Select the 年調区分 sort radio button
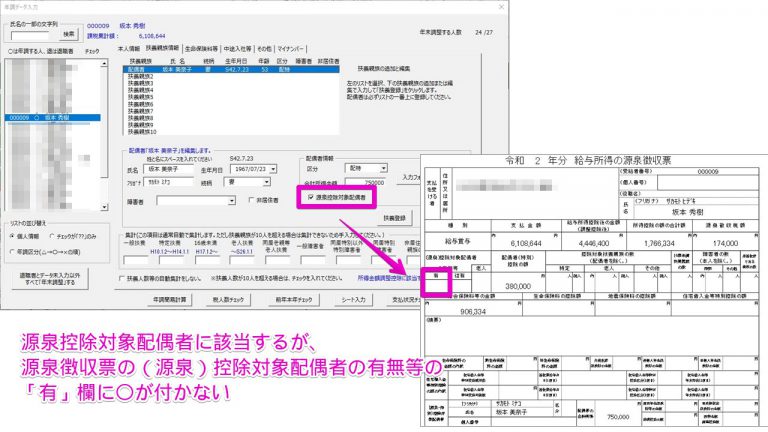Viewport: 768px width, 432px height. 12,252
